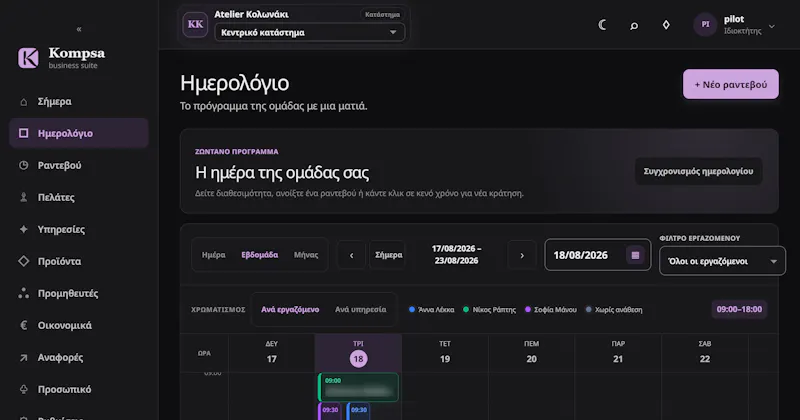
Task: Click Άννα Λόκκα blue legend dot
Action: coord(412,309)
